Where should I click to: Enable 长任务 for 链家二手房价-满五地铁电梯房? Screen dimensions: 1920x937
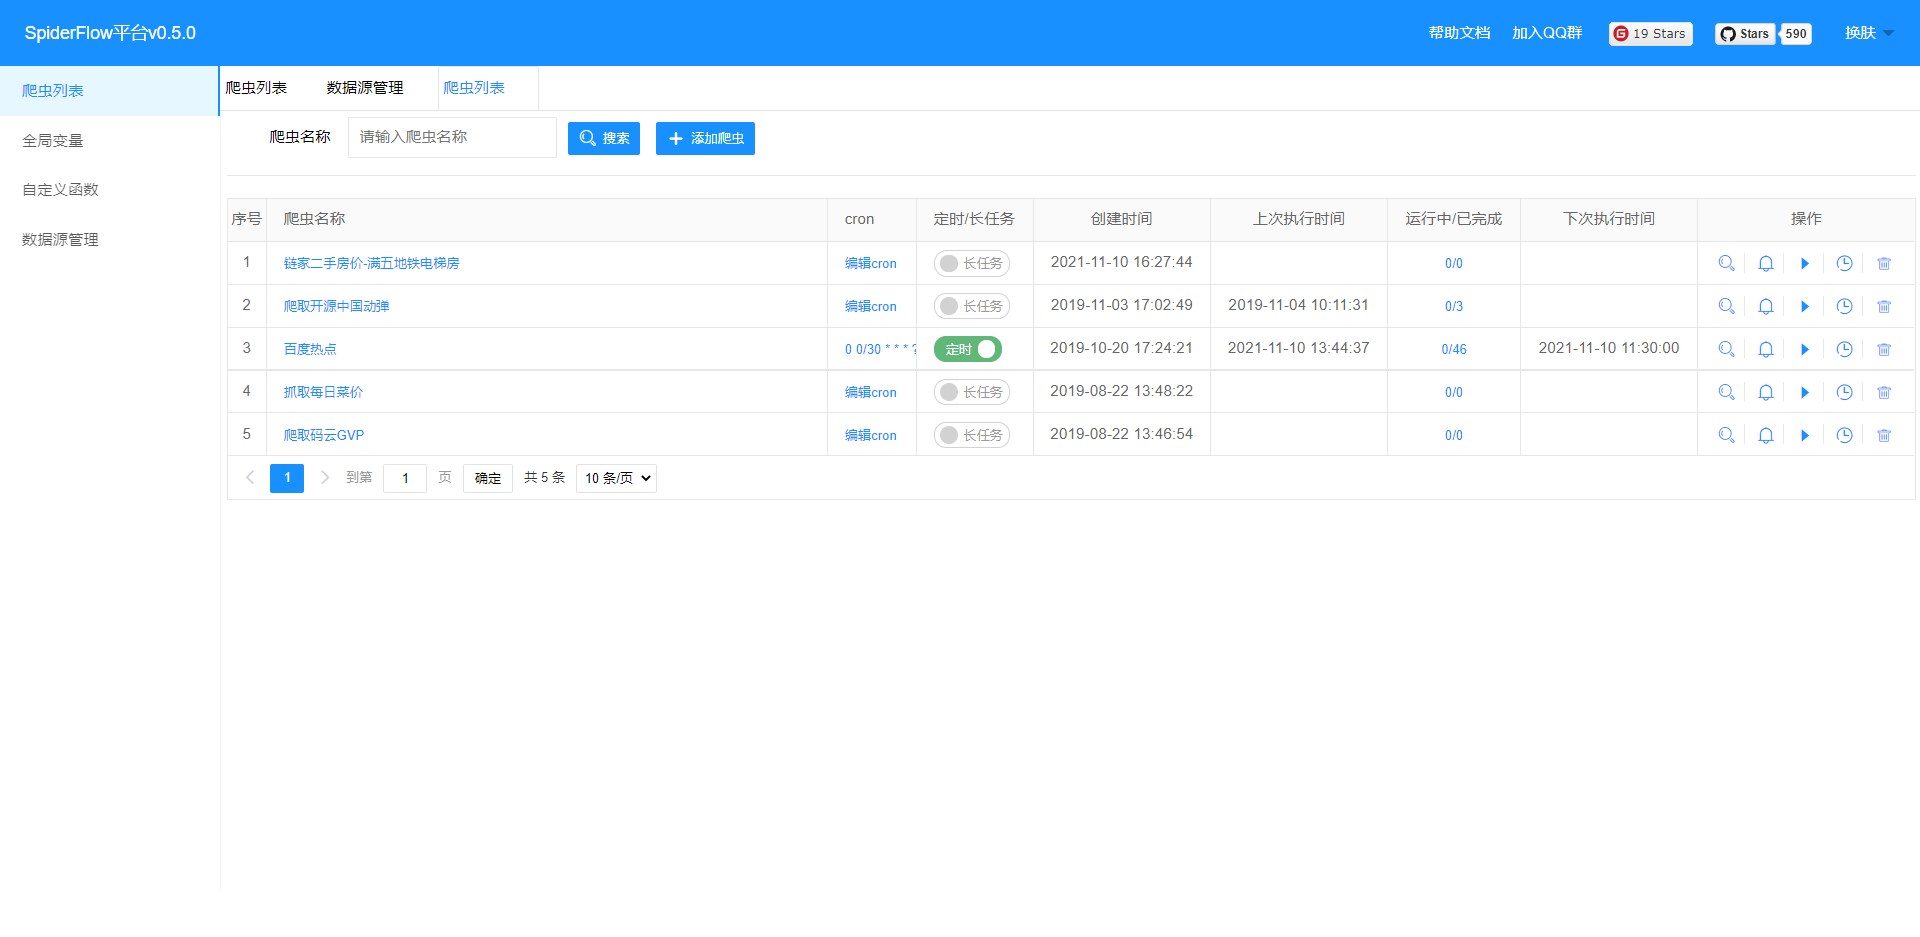[971, 263]
